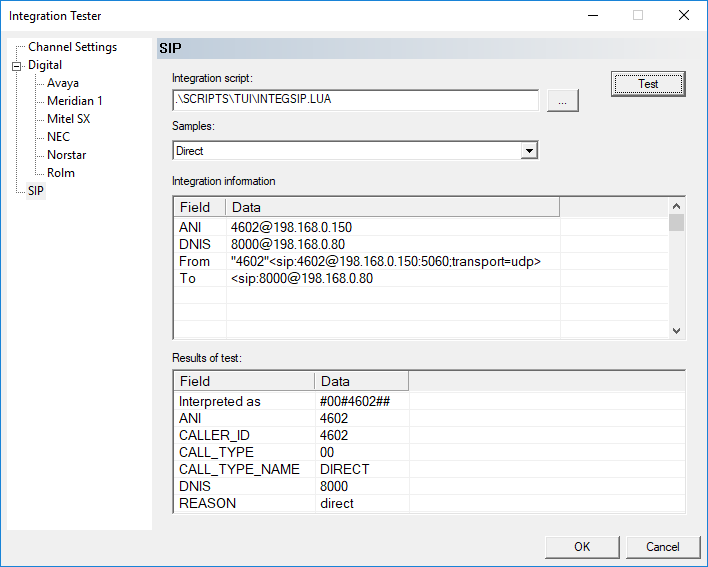Select the NEC tree entry

(58, 137)
